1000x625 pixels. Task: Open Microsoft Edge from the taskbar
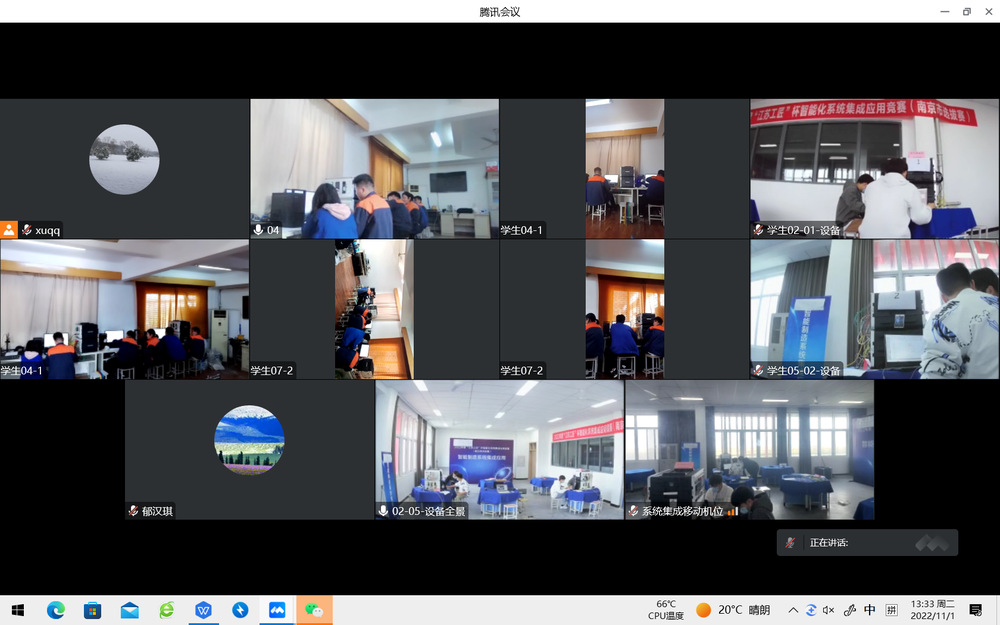tap(55, 609)
